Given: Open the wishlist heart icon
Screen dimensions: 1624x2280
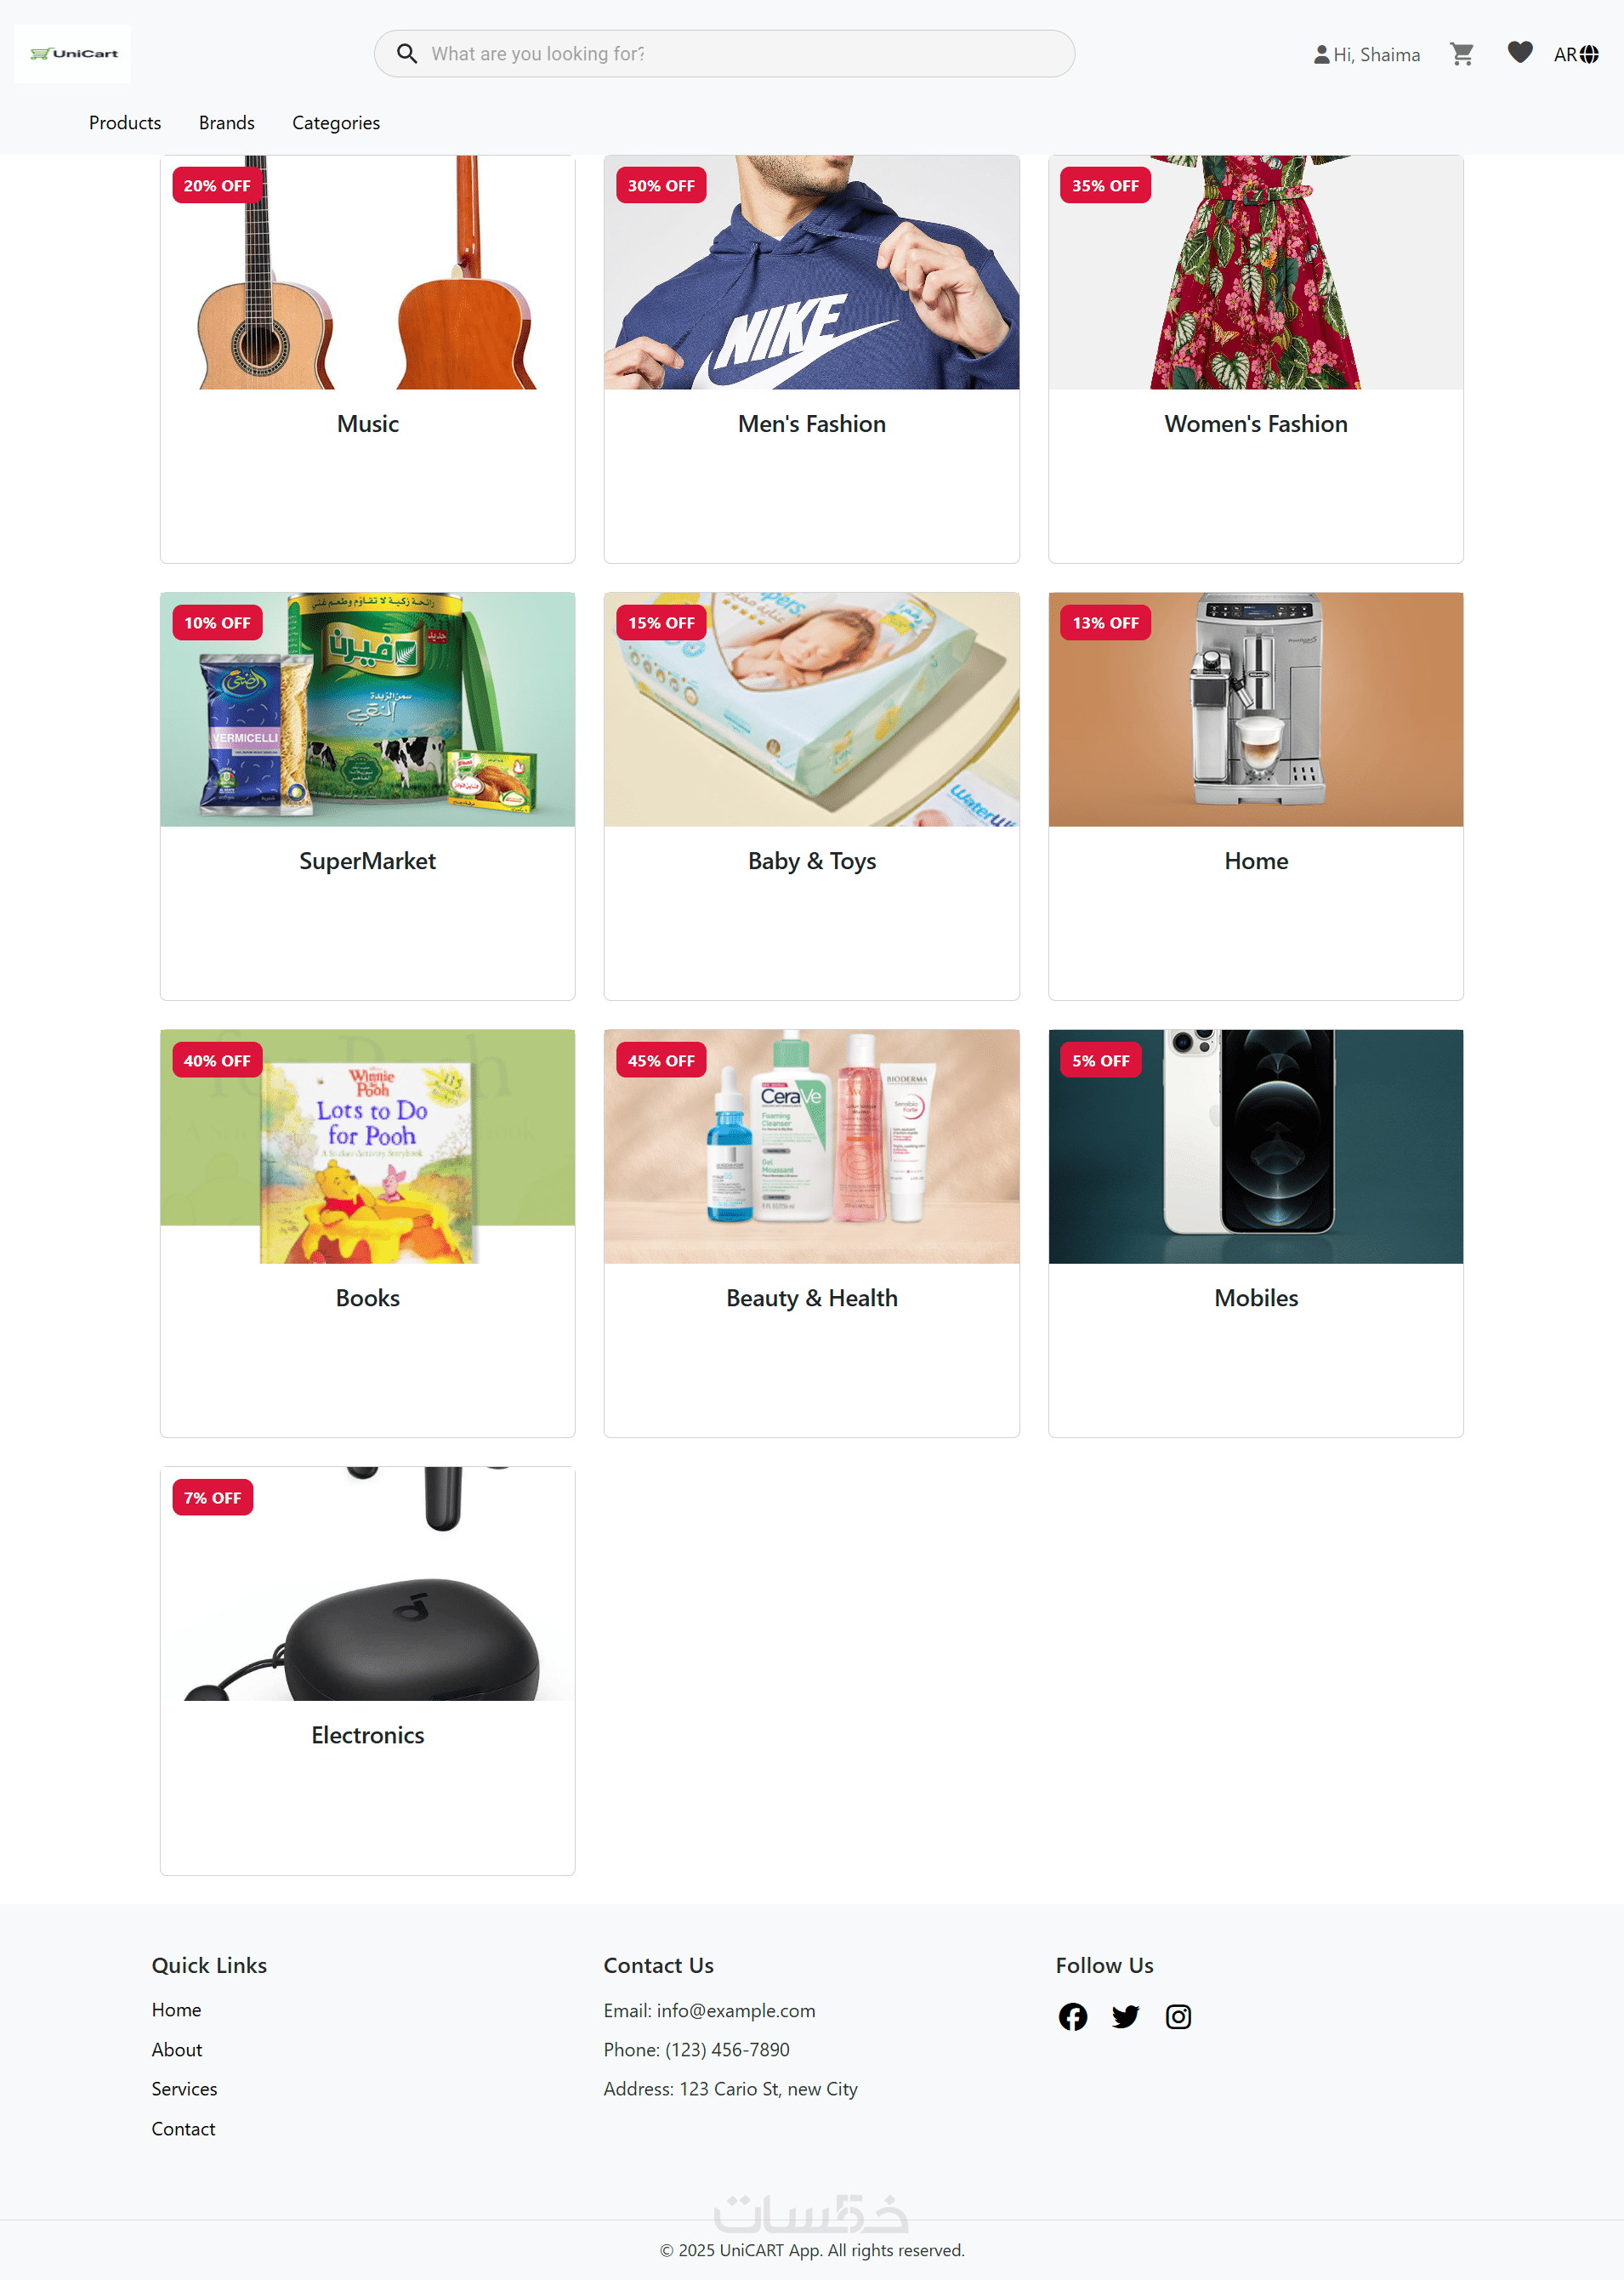Looking at the screenshot, I should [x=1519, y=52].
